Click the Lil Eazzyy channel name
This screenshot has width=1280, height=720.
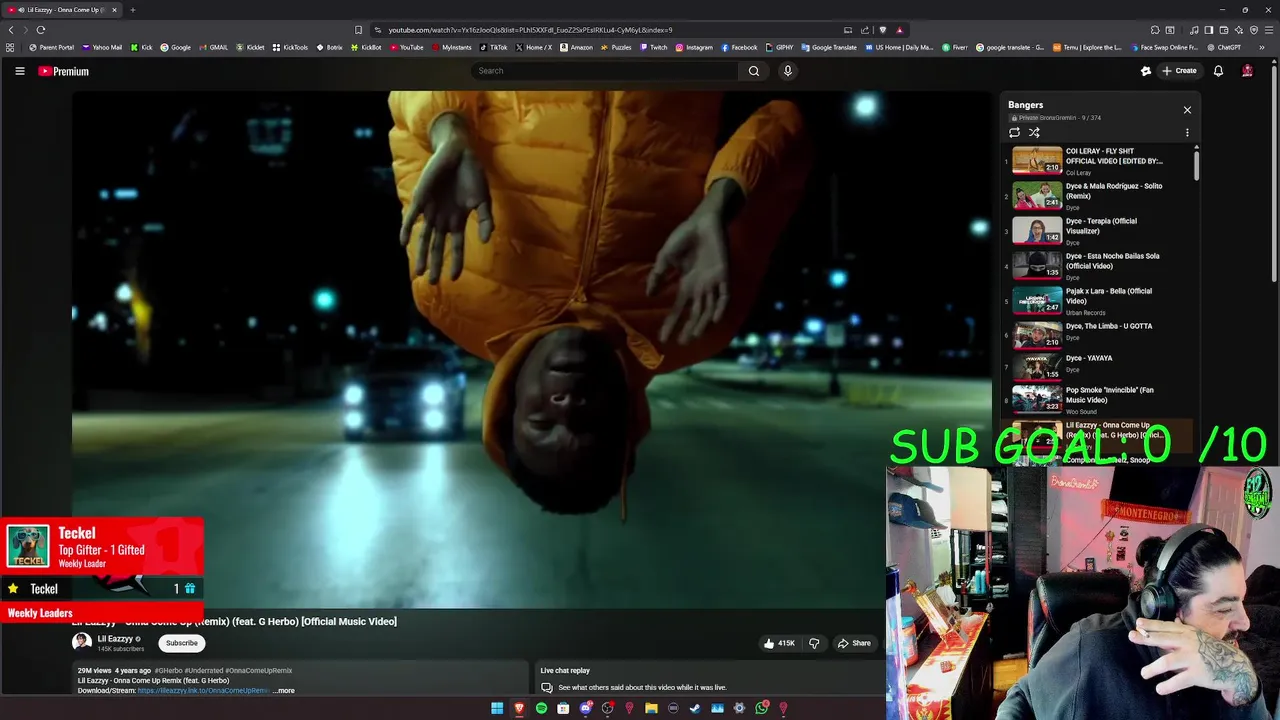(x=115, y=639)
